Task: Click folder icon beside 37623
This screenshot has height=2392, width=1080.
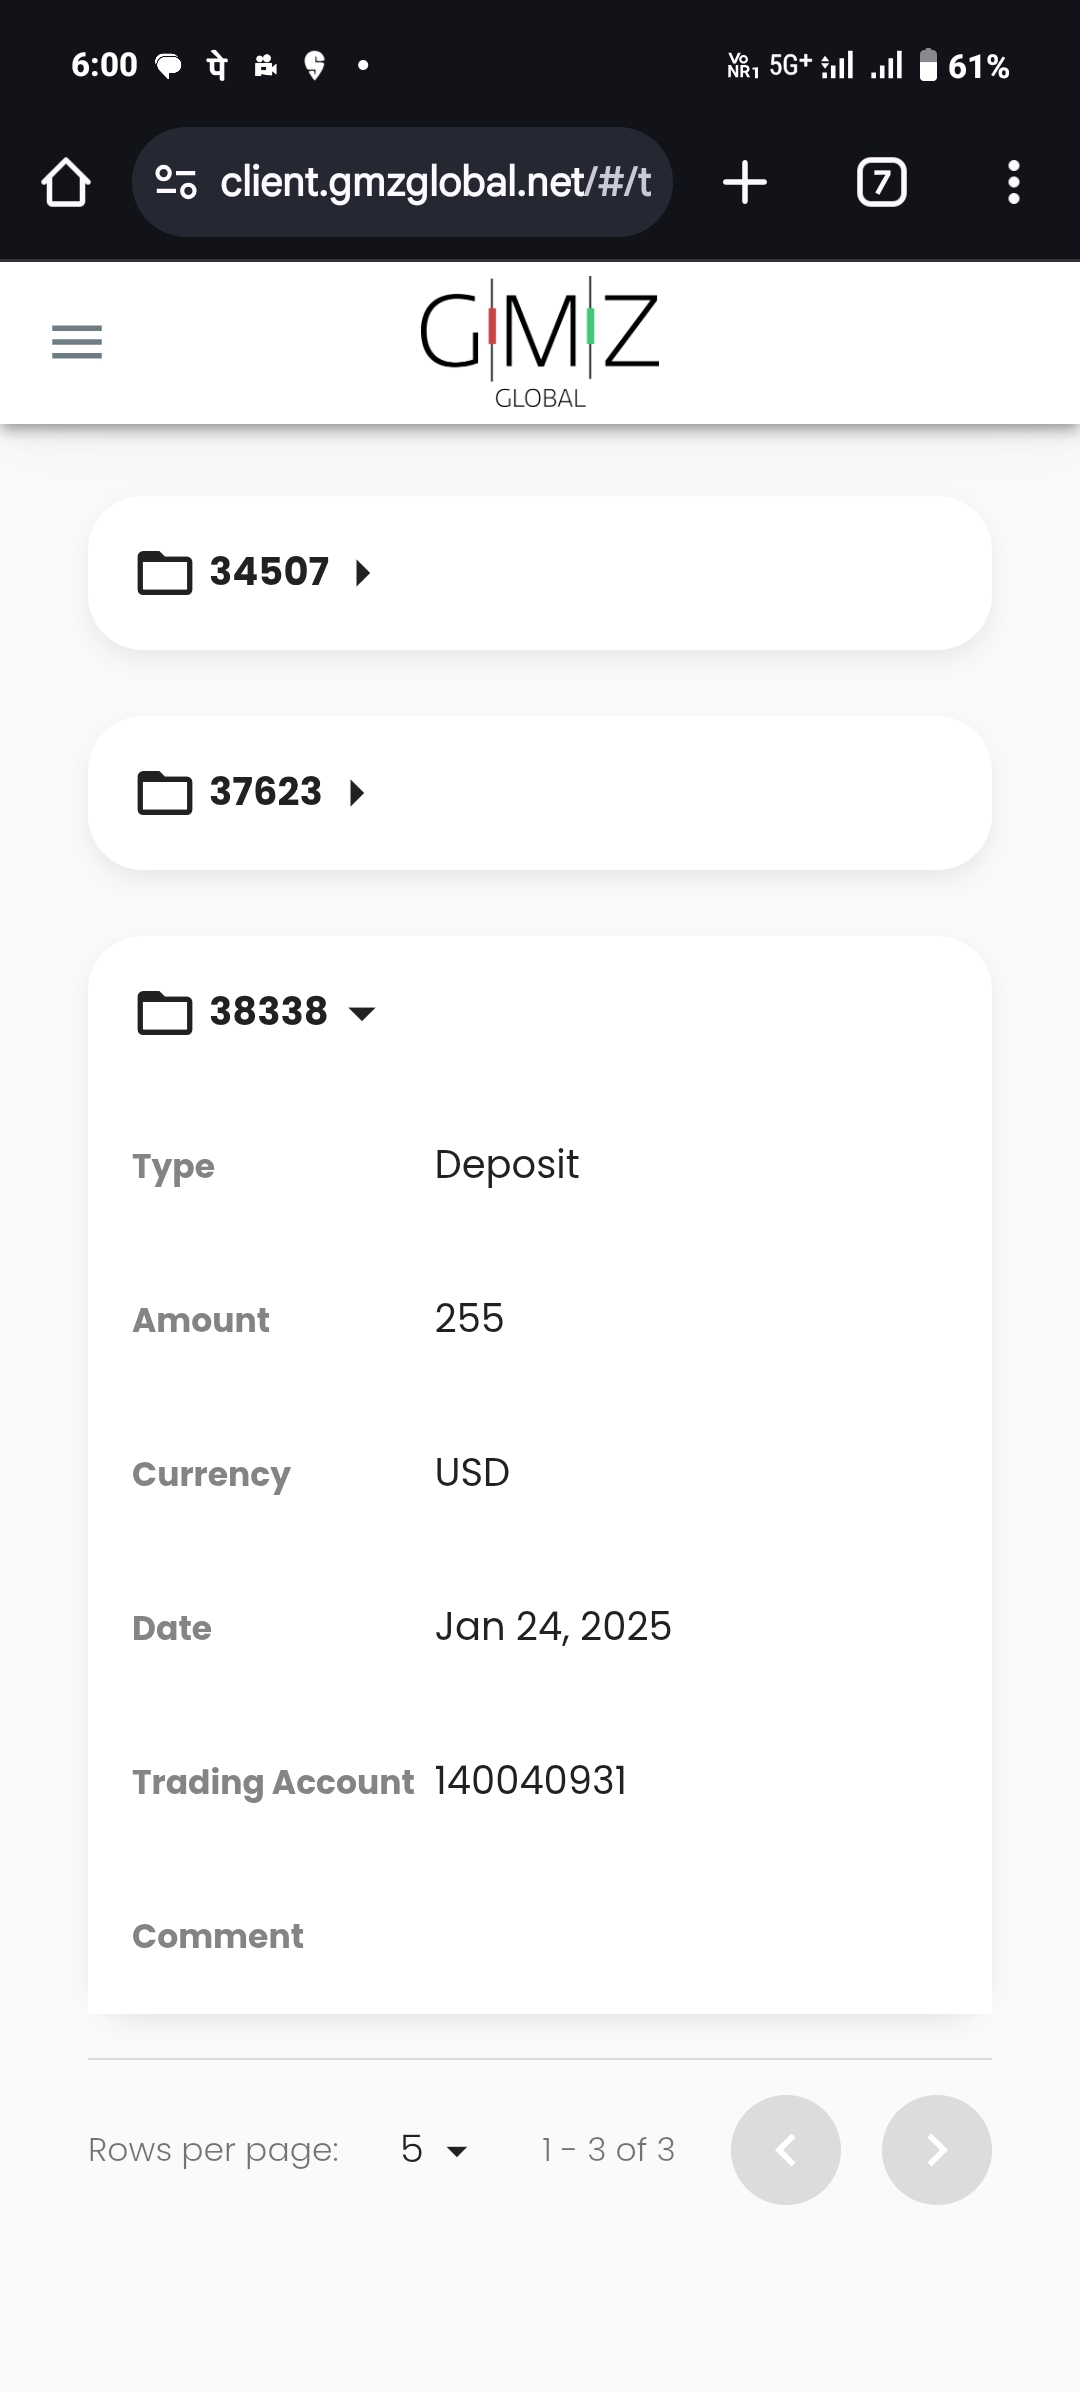Action: click(164, 793)
